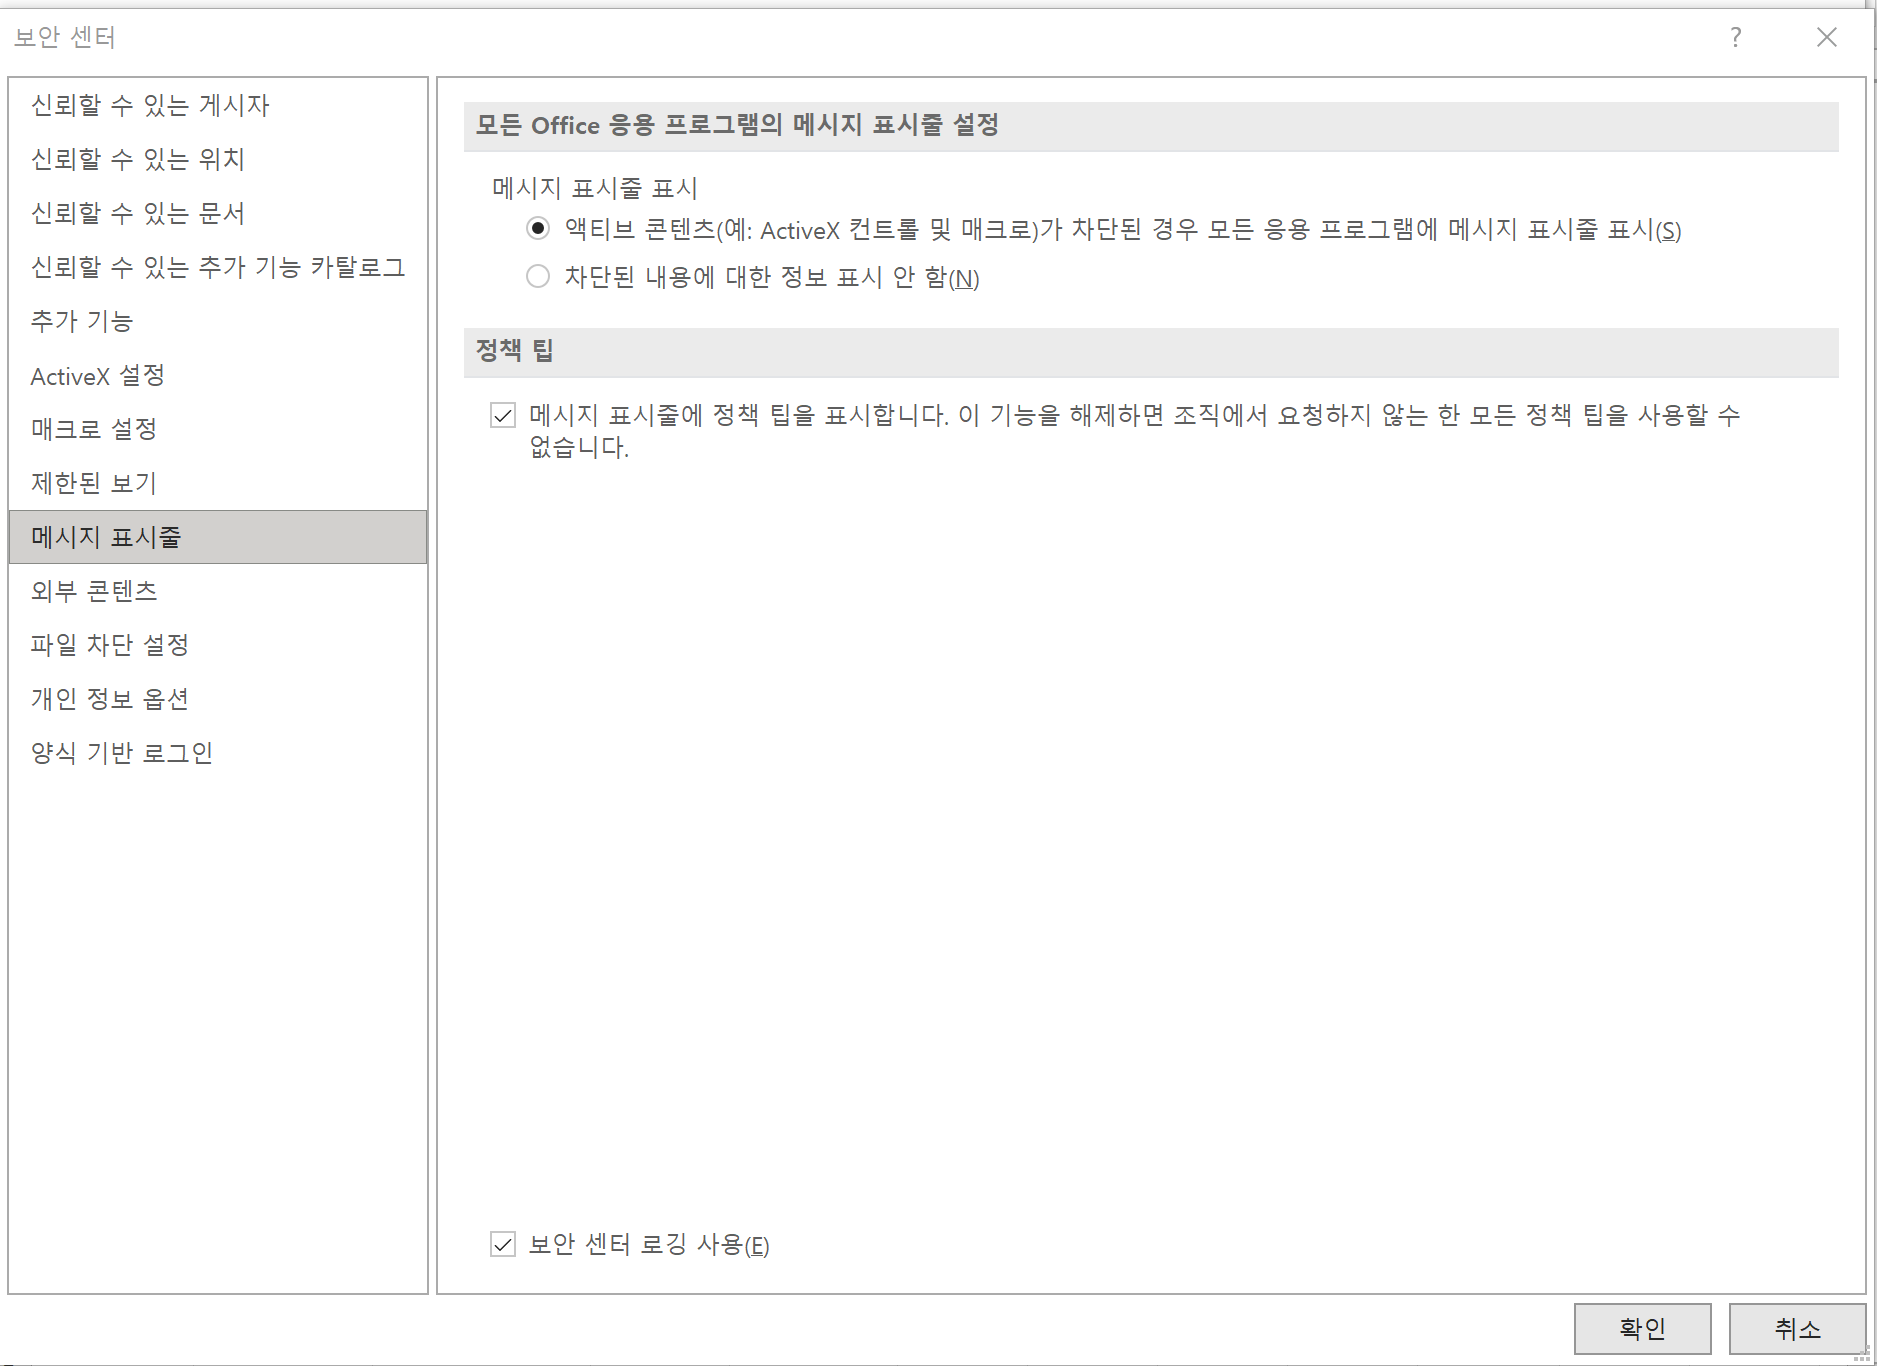
Task: Go to 신뢰할 수 있는 문서 section
Action: point(218,213)
